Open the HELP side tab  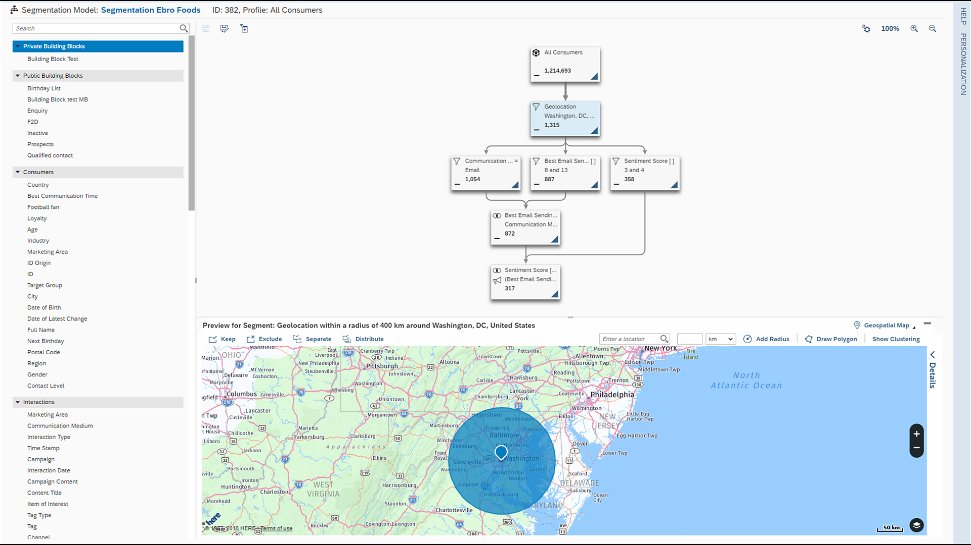[x=963, y=16]
